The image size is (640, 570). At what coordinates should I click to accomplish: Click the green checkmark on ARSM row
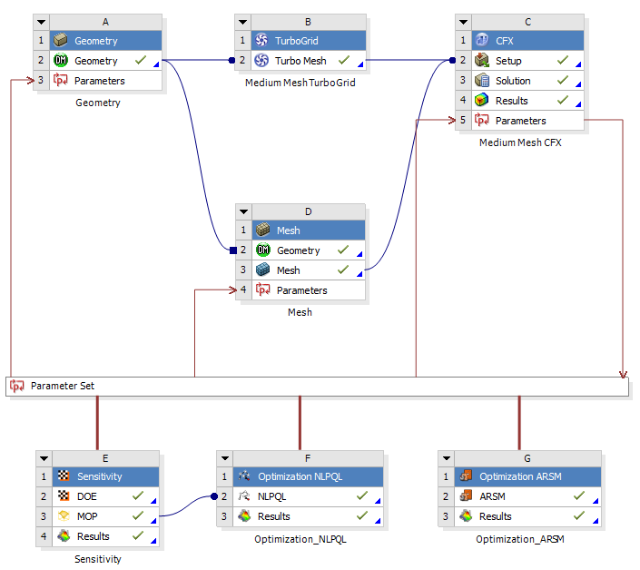click(x=578, y=497)
